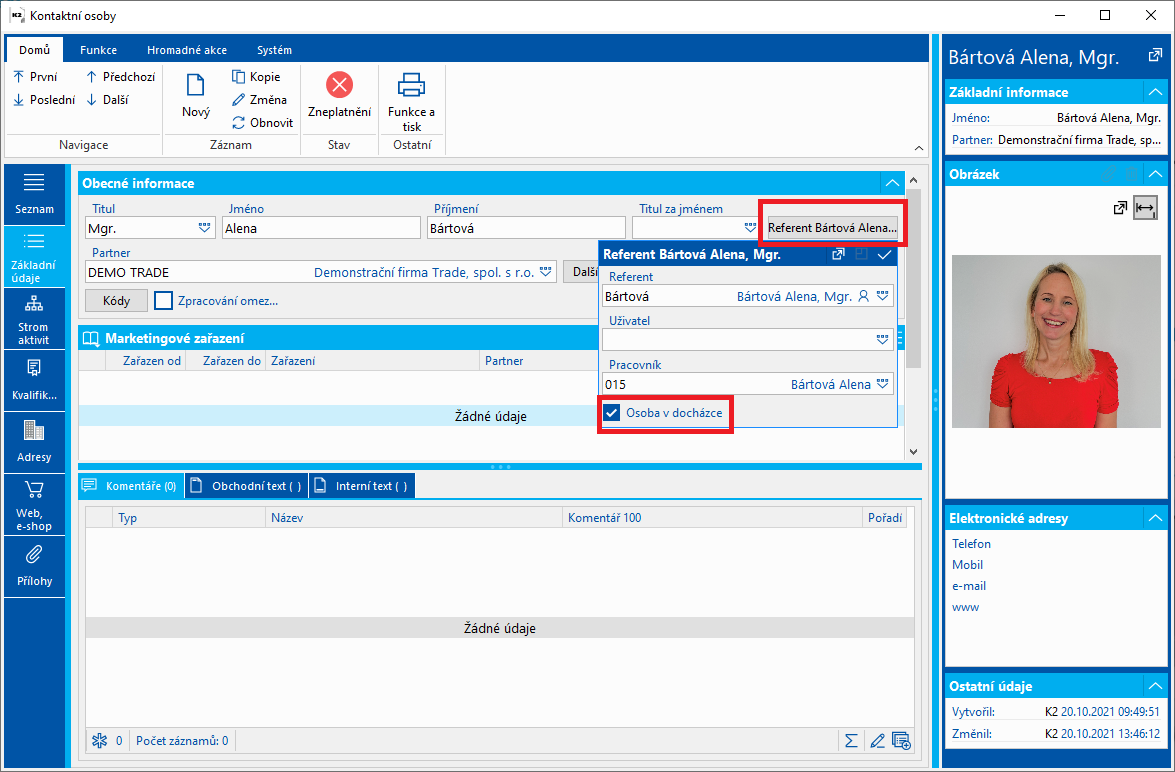Open the Uživatel dropdown
This screenshot has height=772, width=1175.
point(883,340)
